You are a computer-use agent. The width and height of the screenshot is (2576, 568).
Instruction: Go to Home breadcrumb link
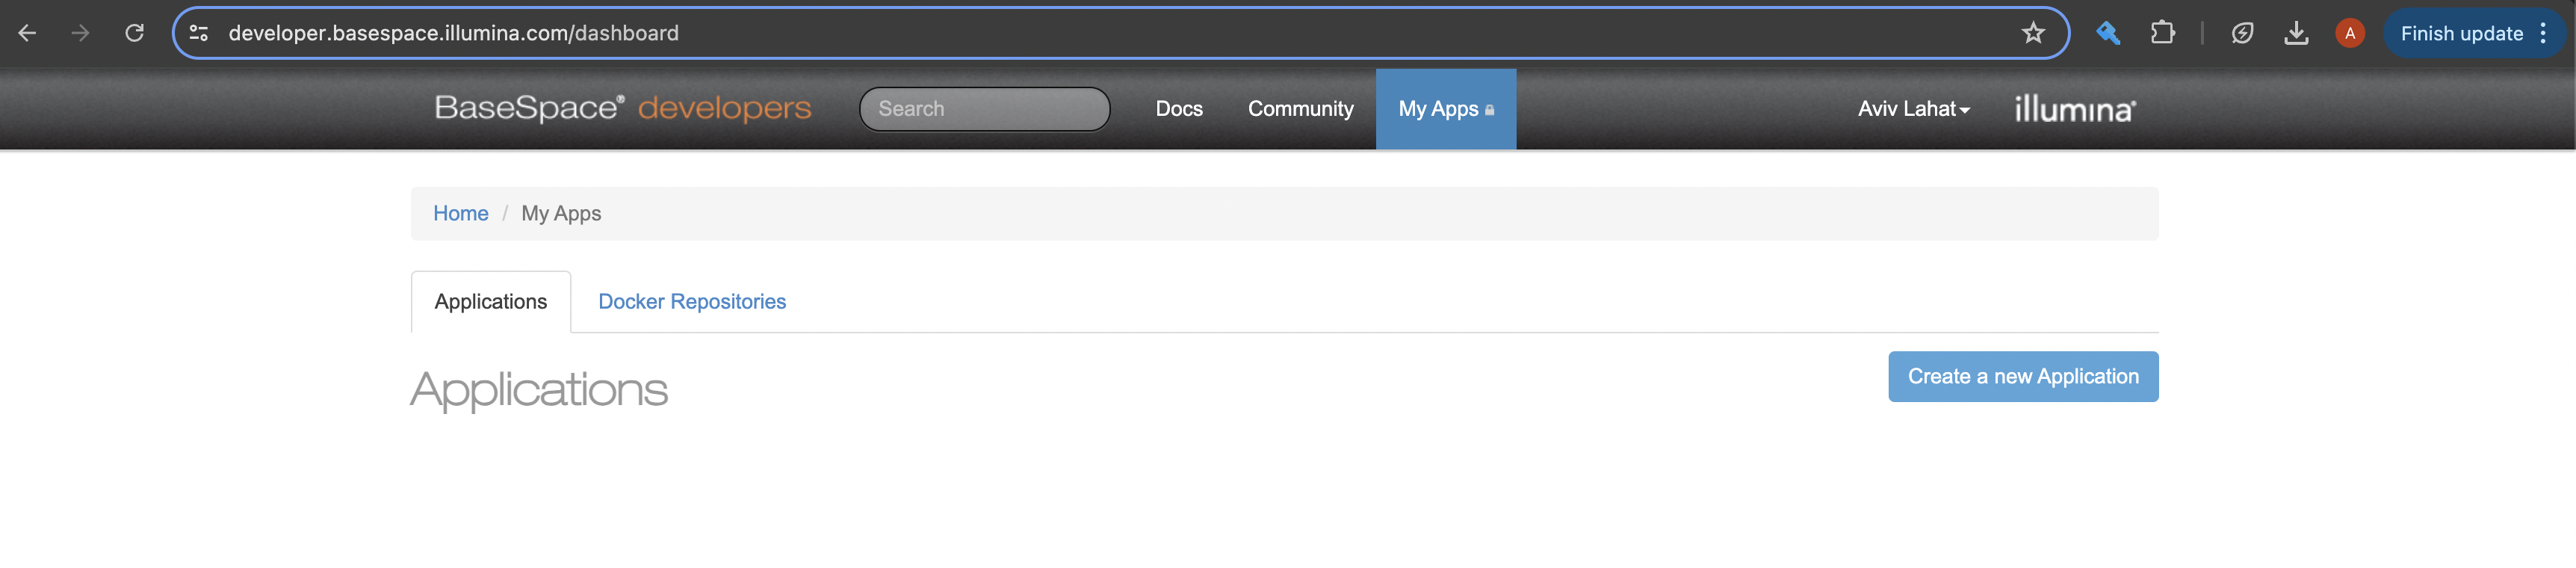click(x=460, y=213)
